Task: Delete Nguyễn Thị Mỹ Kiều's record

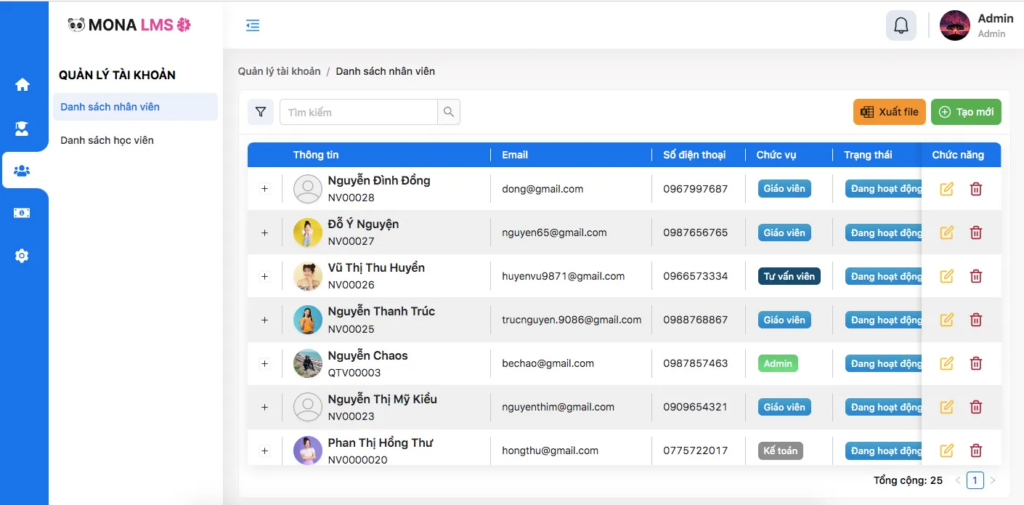Action: (x=976, y=407)
